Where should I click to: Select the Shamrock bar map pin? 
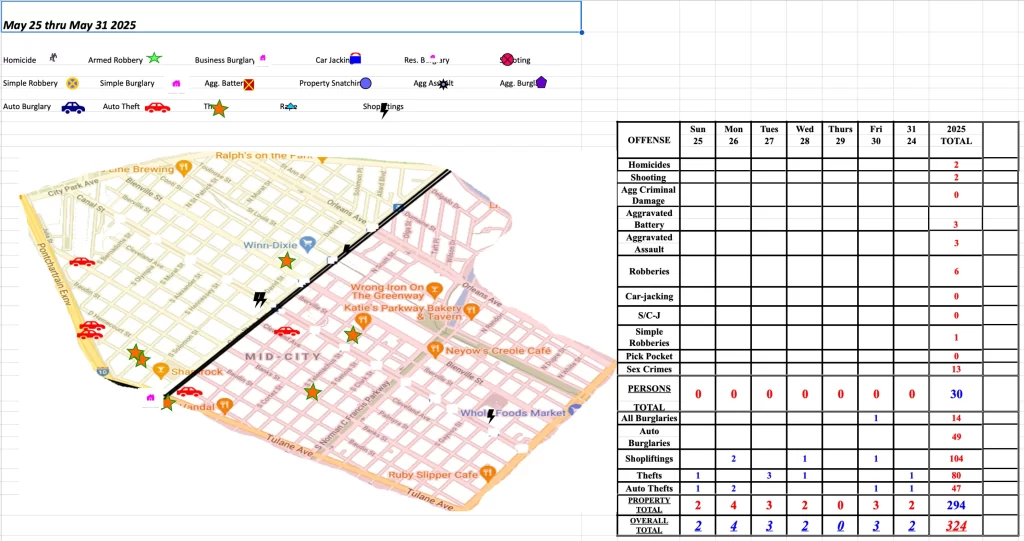pyautogui.click(x=160, y=370)
